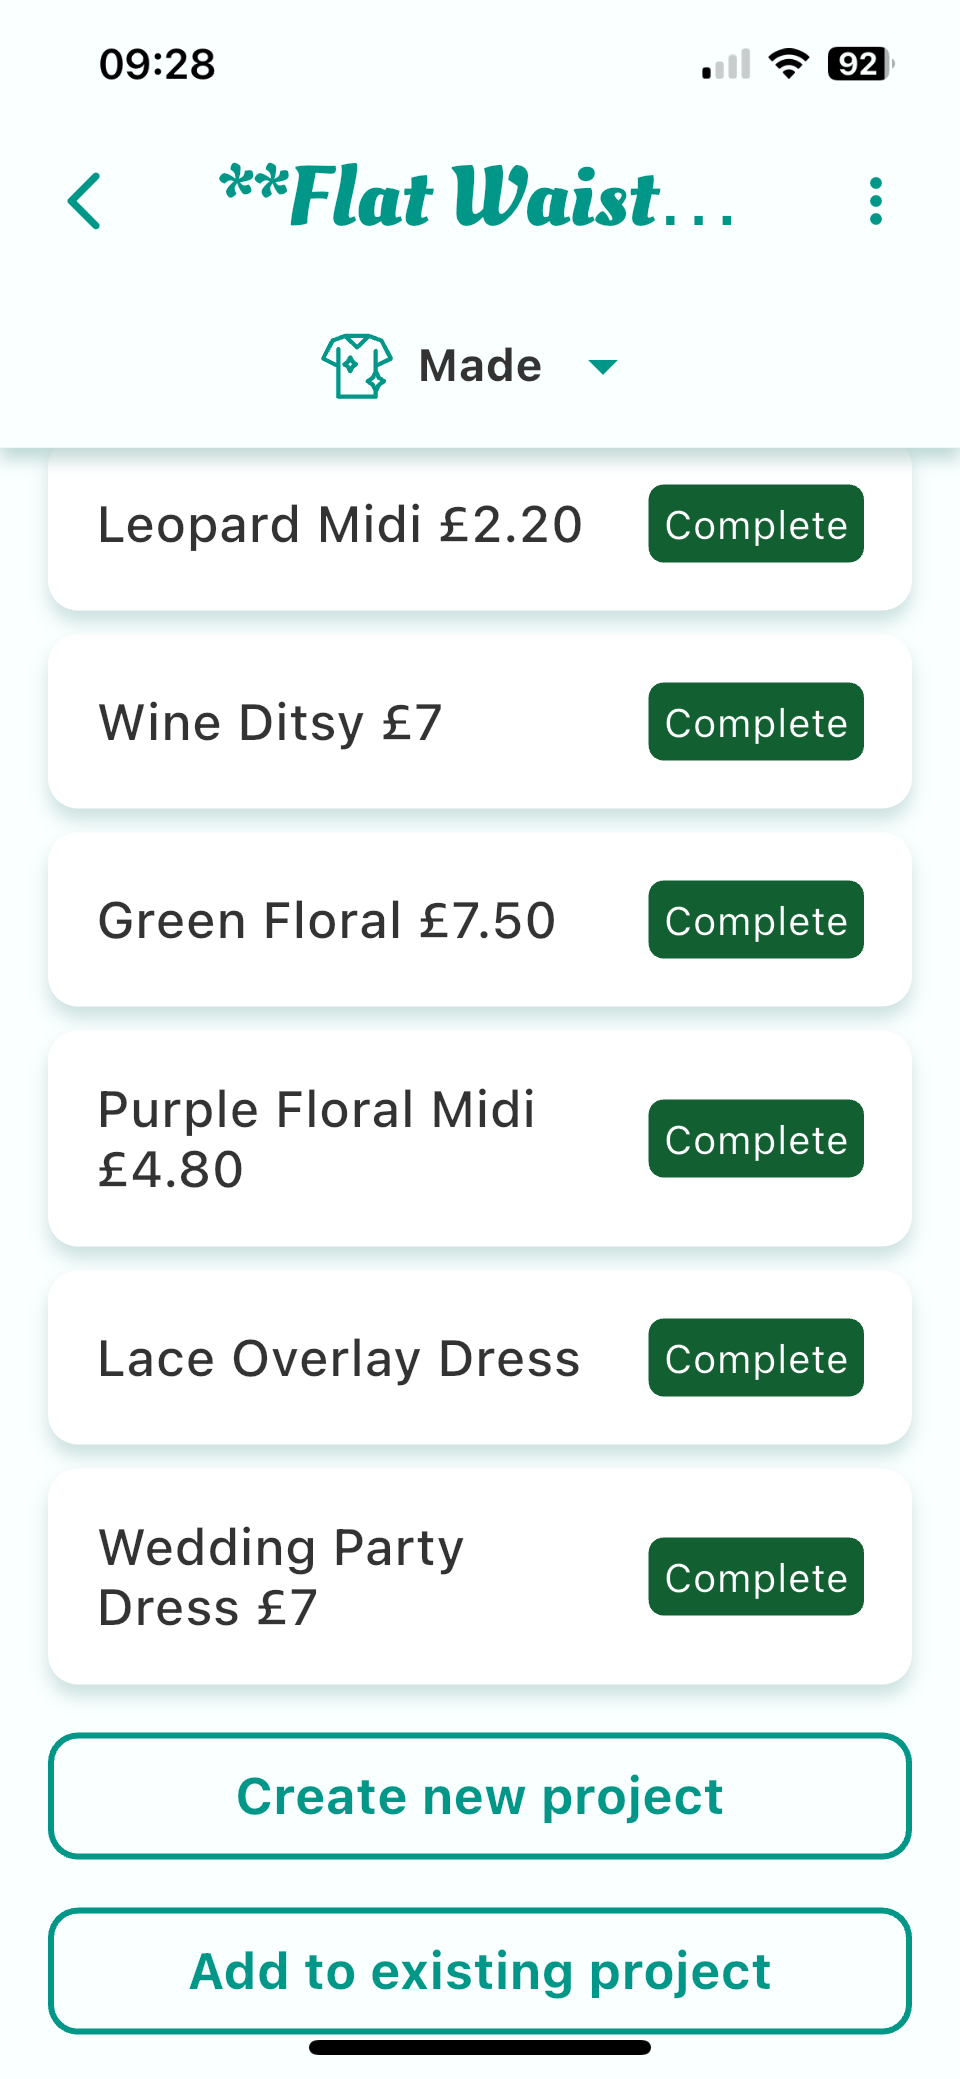This screenshot has width=960, height=2079.
Task: View the Lace Overlay Dress project
Action: point(339,1359)
